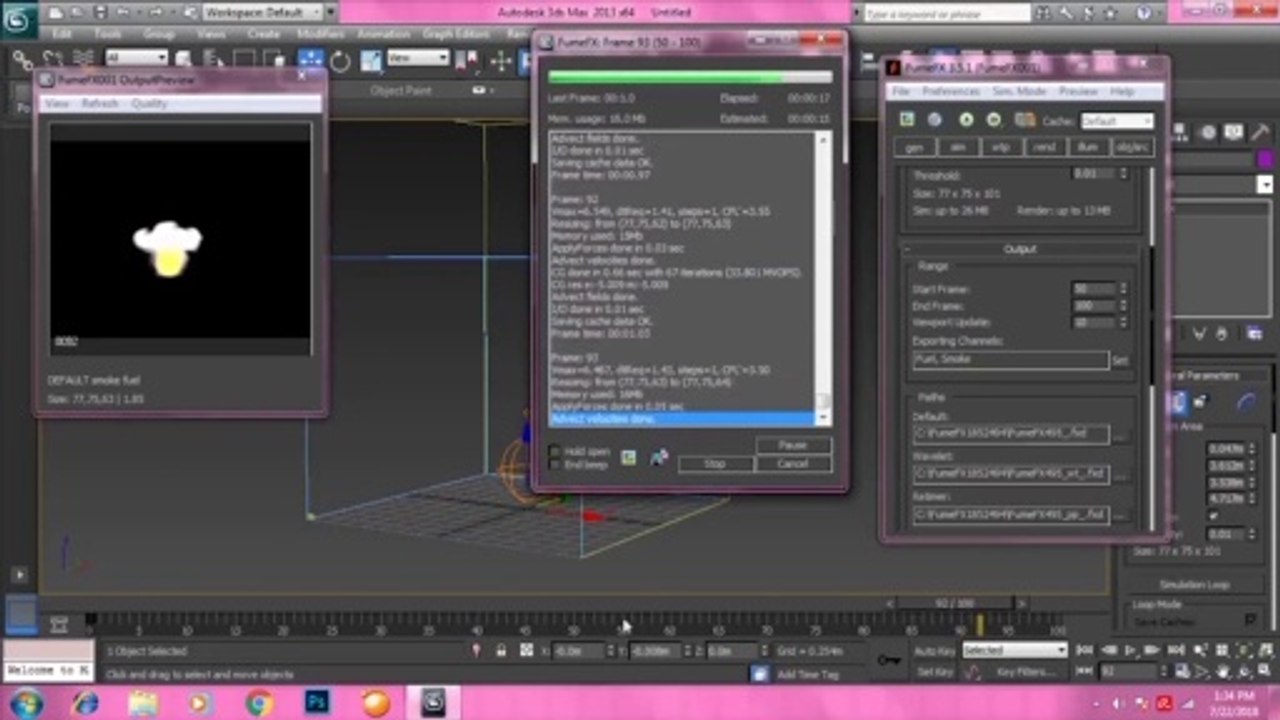
Task: Switch to the rend tab in FumeFX
Action: click(1044, 147)
